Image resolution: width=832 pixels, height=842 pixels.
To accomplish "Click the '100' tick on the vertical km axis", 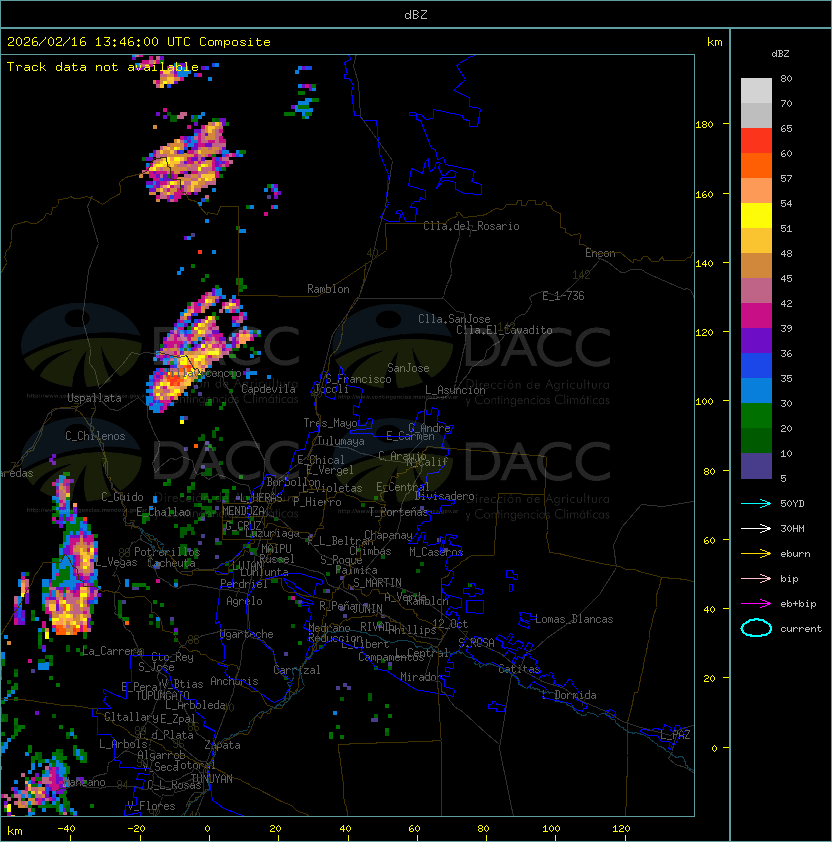I will coord(704,402).
